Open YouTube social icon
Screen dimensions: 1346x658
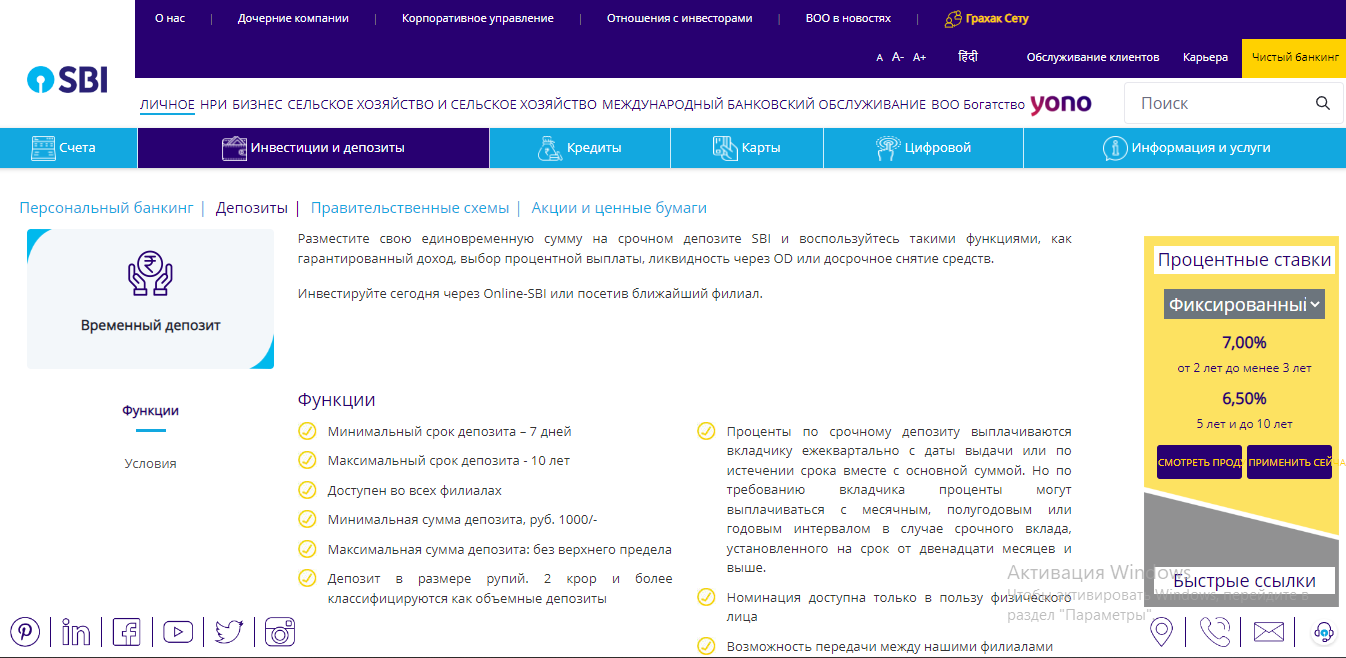click(178, 632)
